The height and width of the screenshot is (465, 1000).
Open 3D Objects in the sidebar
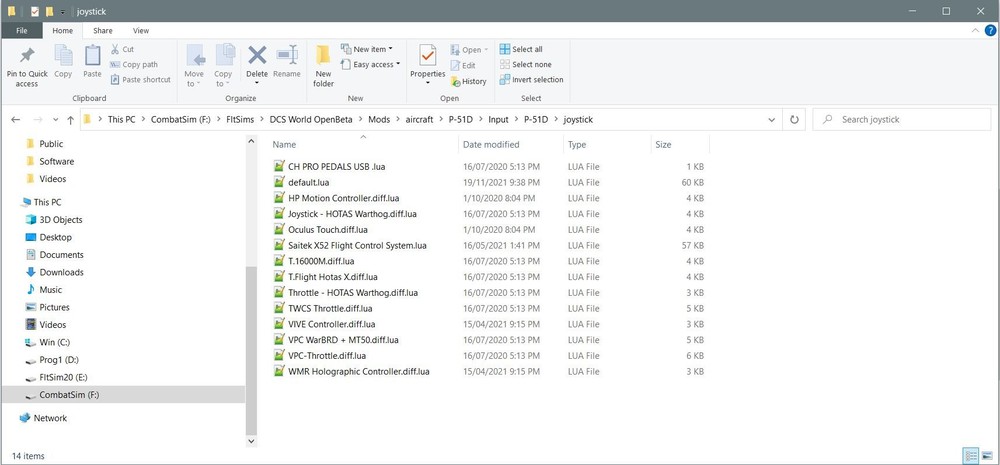[61, 219]
